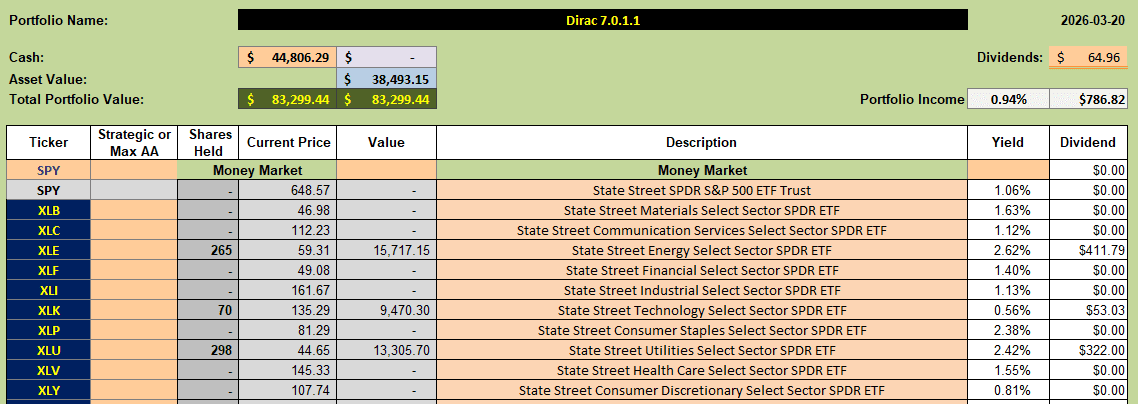Click the XLE shares held 265 cell
The height and width of the screenshot is (404, 1138).
click(x=209, y=251)
